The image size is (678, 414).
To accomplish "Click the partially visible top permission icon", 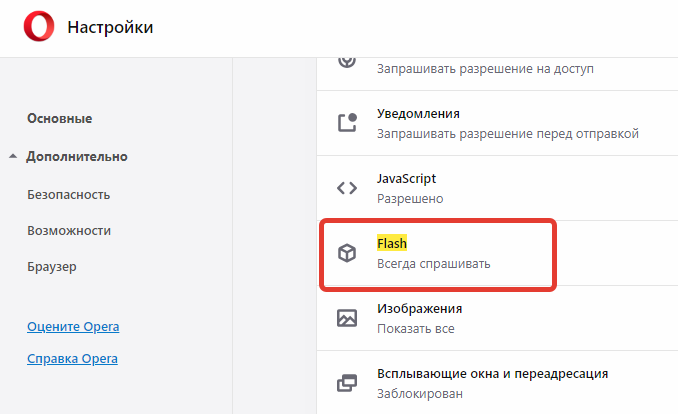I will (347, 62).
